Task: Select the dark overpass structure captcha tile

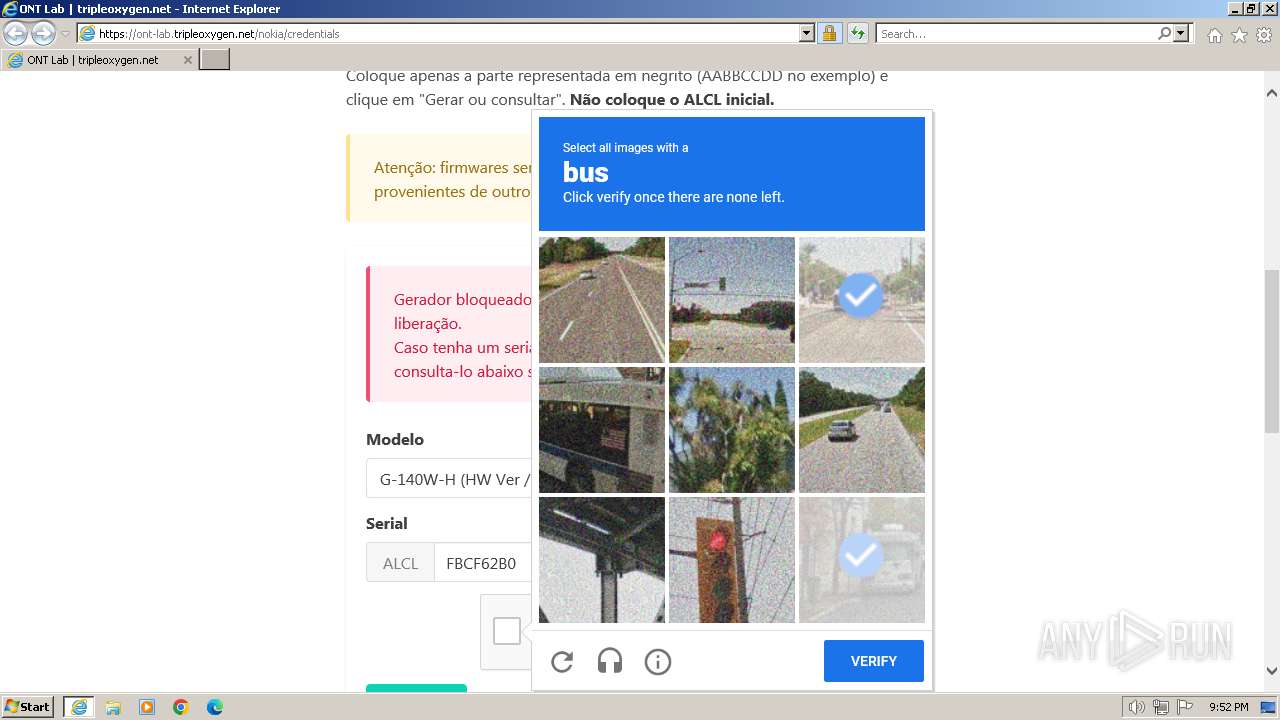Action: 602,560
